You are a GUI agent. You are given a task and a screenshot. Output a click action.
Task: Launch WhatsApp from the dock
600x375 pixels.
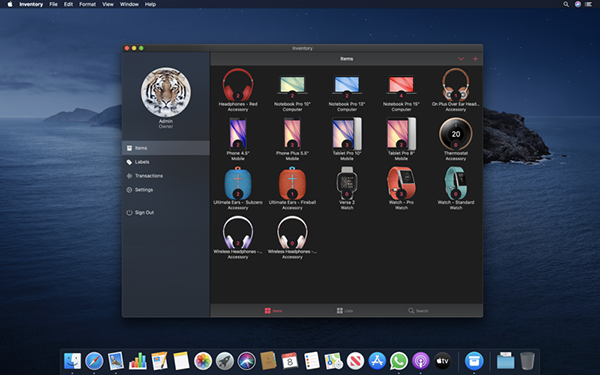click(x=399, y=361)
